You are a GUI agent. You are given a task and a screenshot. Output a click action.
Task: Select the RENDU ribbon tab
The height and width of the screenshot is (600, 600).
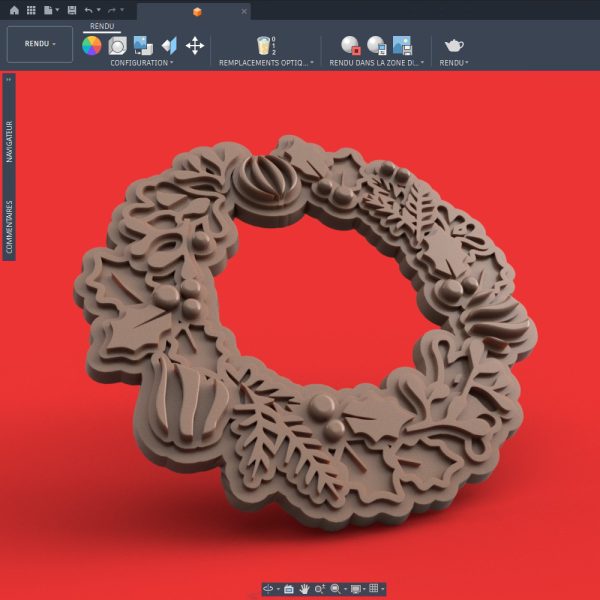(102, 26)
